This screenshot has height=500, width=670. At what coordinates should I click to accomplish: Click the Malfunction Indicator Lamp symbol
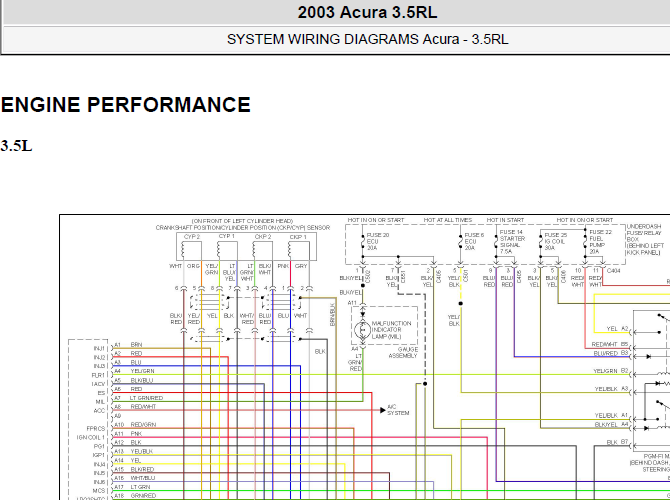click(x=363, y=329)
